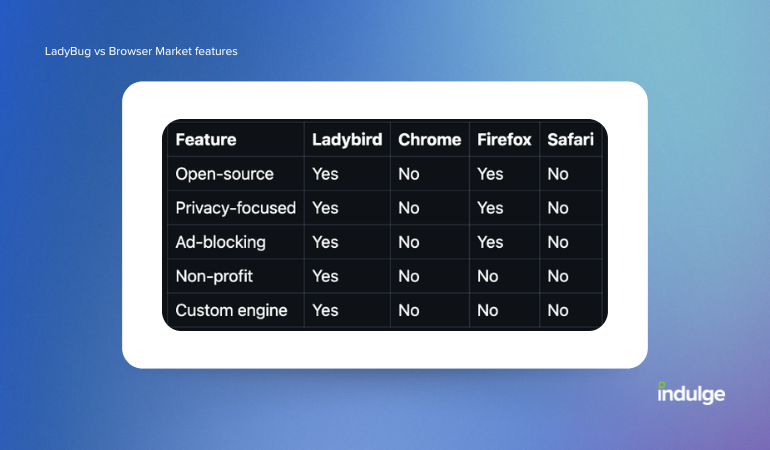Click Chrome's No for Non-profit
Viewport: 770px width, 450px height.
409,276
